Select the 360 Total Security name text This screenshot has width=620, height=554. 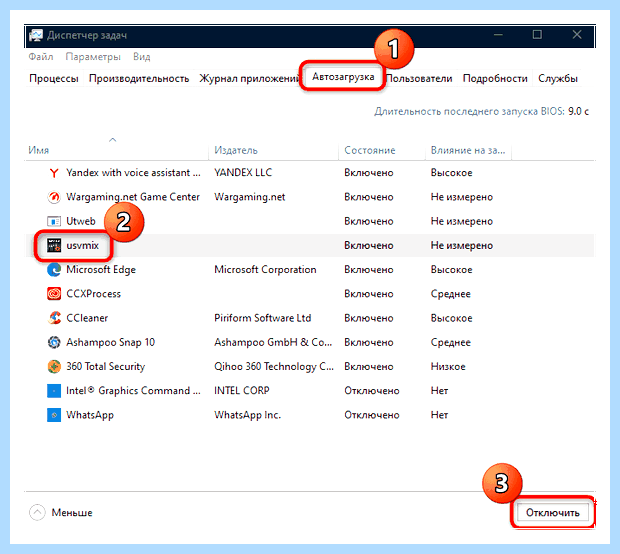click(x=106, y=367)
